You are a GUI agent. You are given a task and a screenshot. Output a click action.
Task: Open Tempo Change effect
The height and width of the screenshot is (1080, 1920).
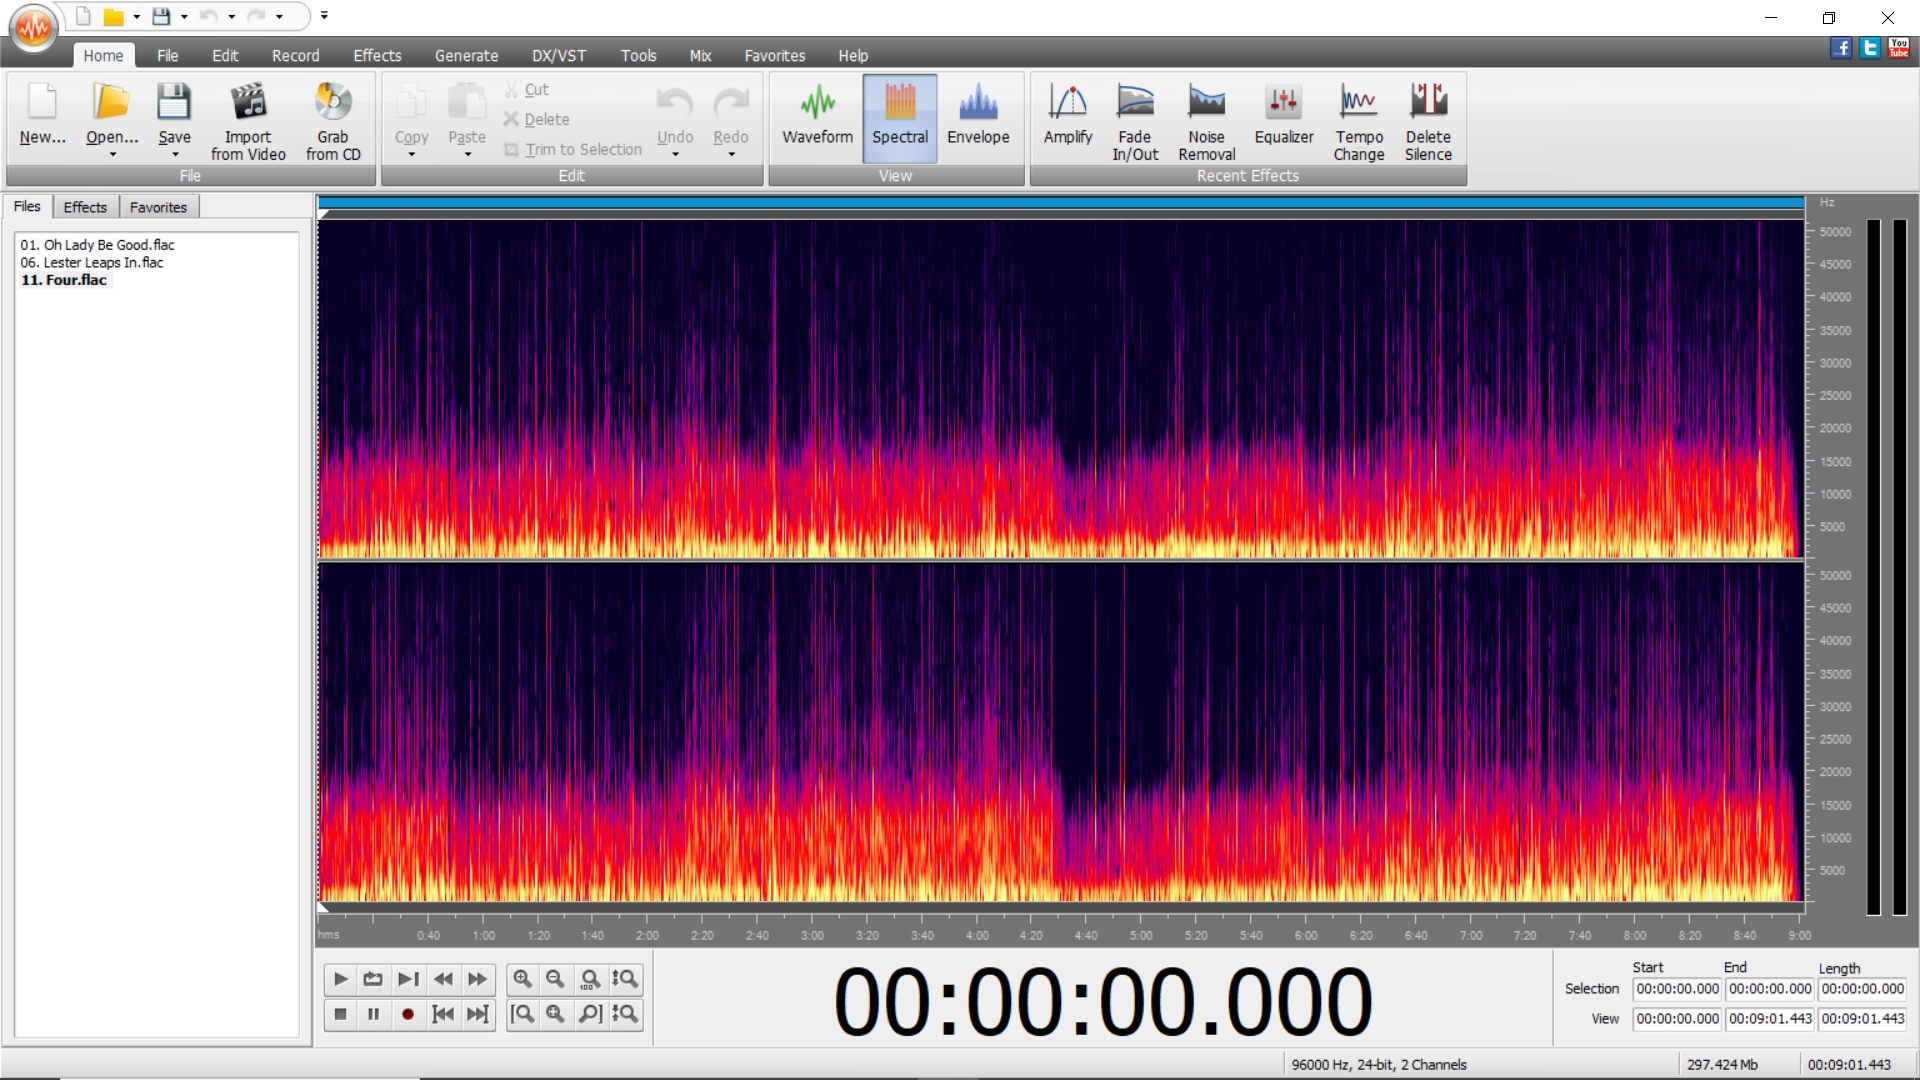pyautogui.click(x=1358, y=121)
